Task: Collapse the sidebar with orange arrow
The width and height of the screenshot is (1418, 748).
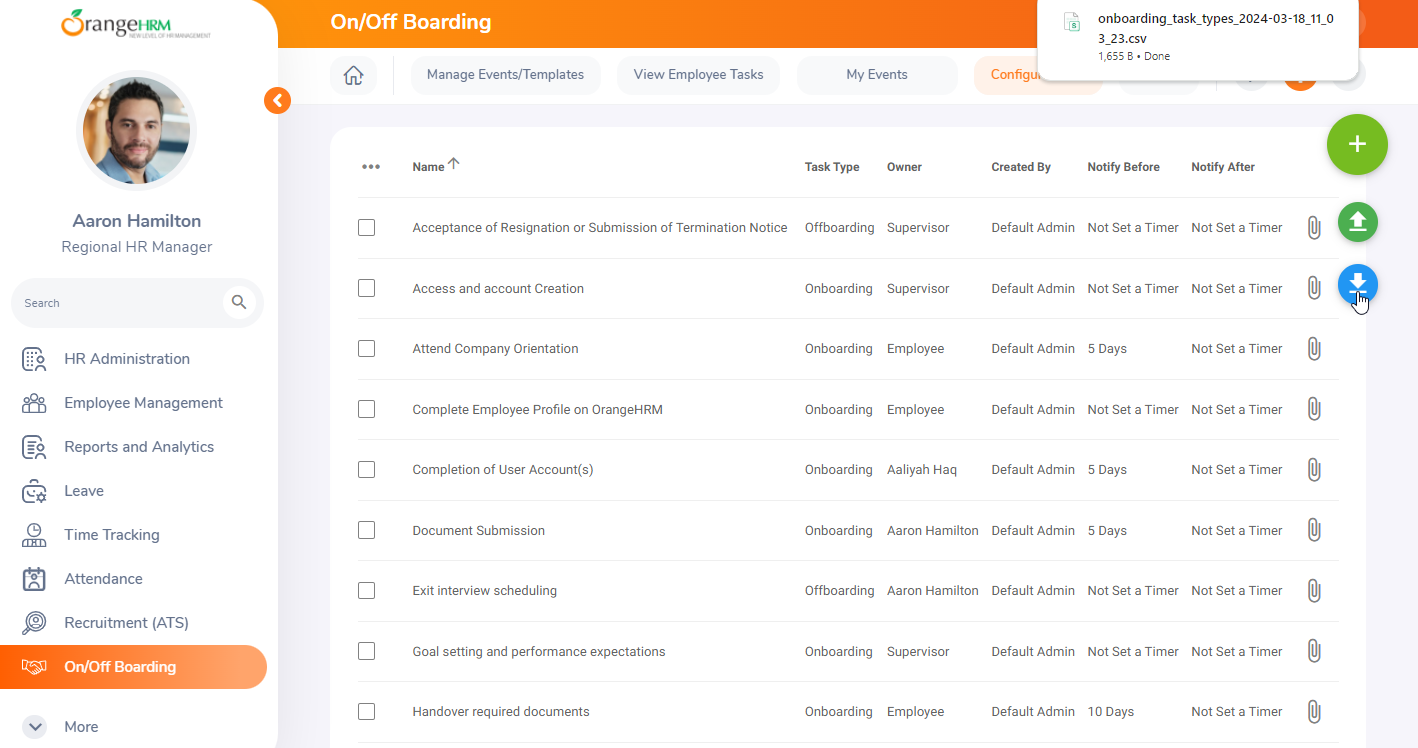Action: (x=277, y=100)
